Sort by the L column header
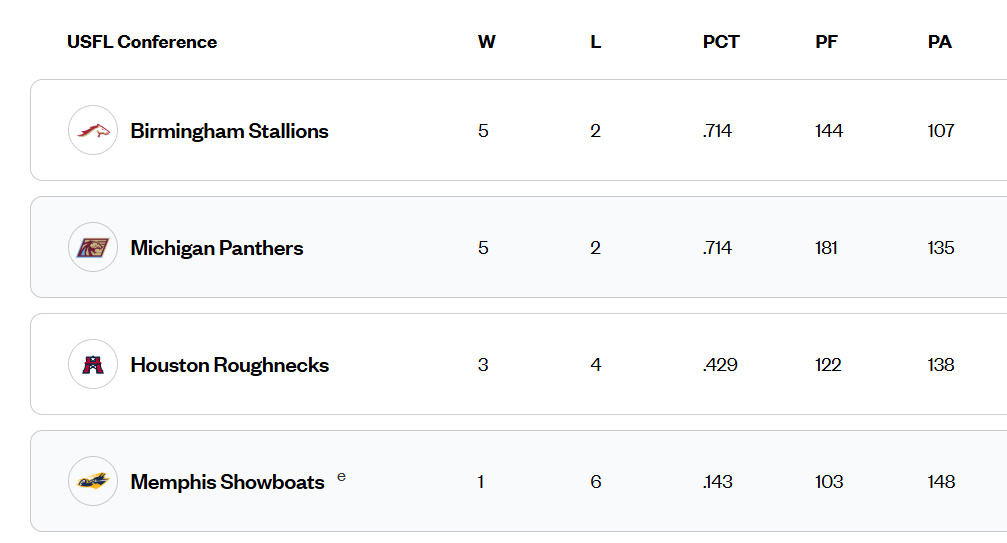 coord(596,42)
